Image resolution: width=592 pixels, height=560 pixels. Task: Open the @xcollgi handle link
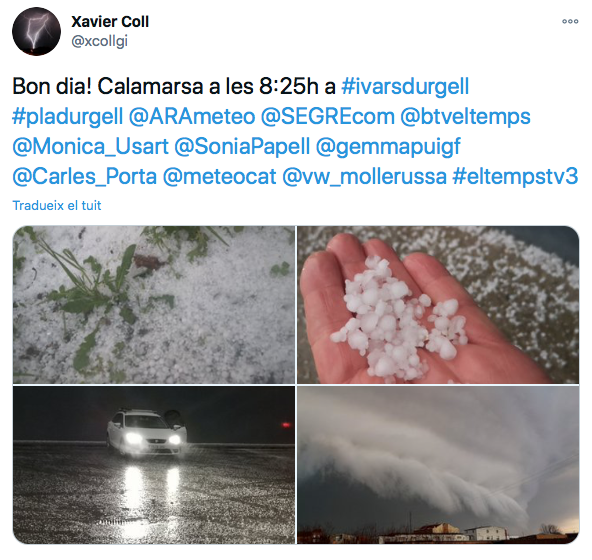click(x=99, y=41)
